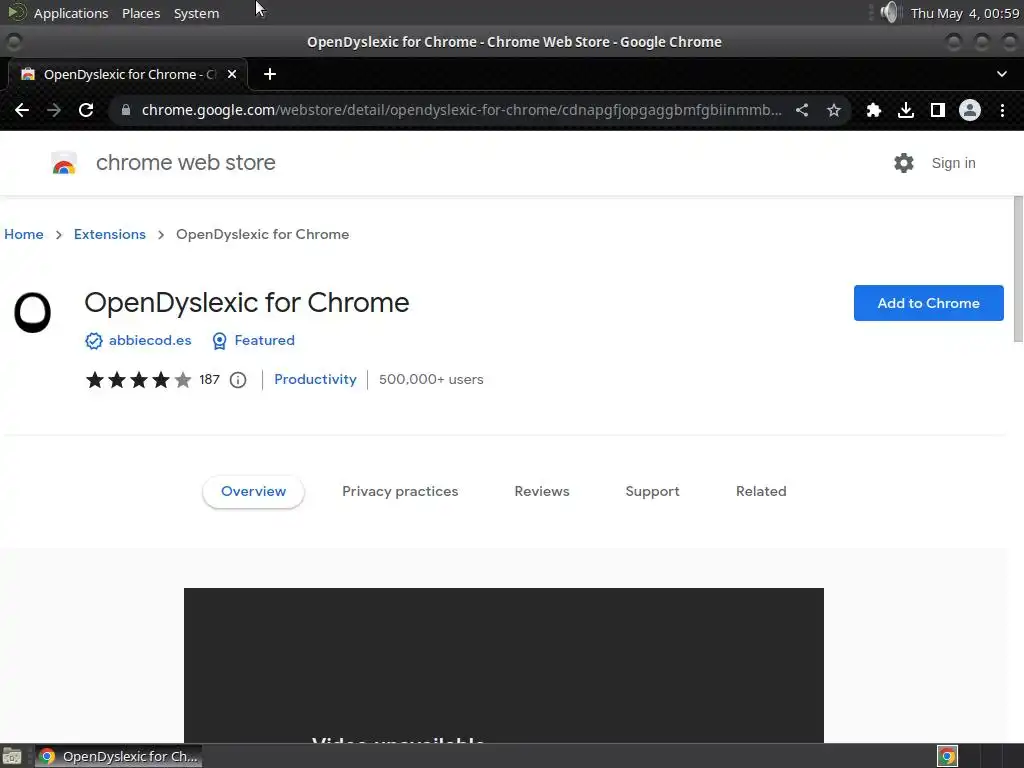Switch to the Related tab
The width and height of the screenshot is (1024, 768).
click(x=761, y=492)
